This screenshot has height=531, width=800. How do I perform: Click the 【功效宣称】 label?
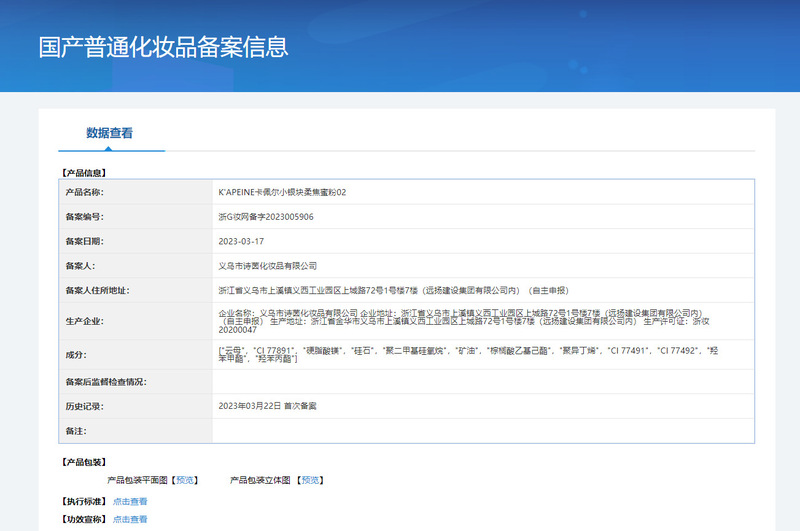point(84,519)
